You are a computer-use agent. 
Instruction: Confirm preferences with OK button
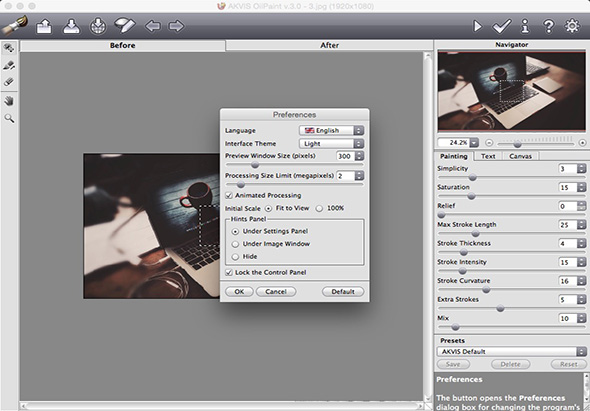click(239, 292)
